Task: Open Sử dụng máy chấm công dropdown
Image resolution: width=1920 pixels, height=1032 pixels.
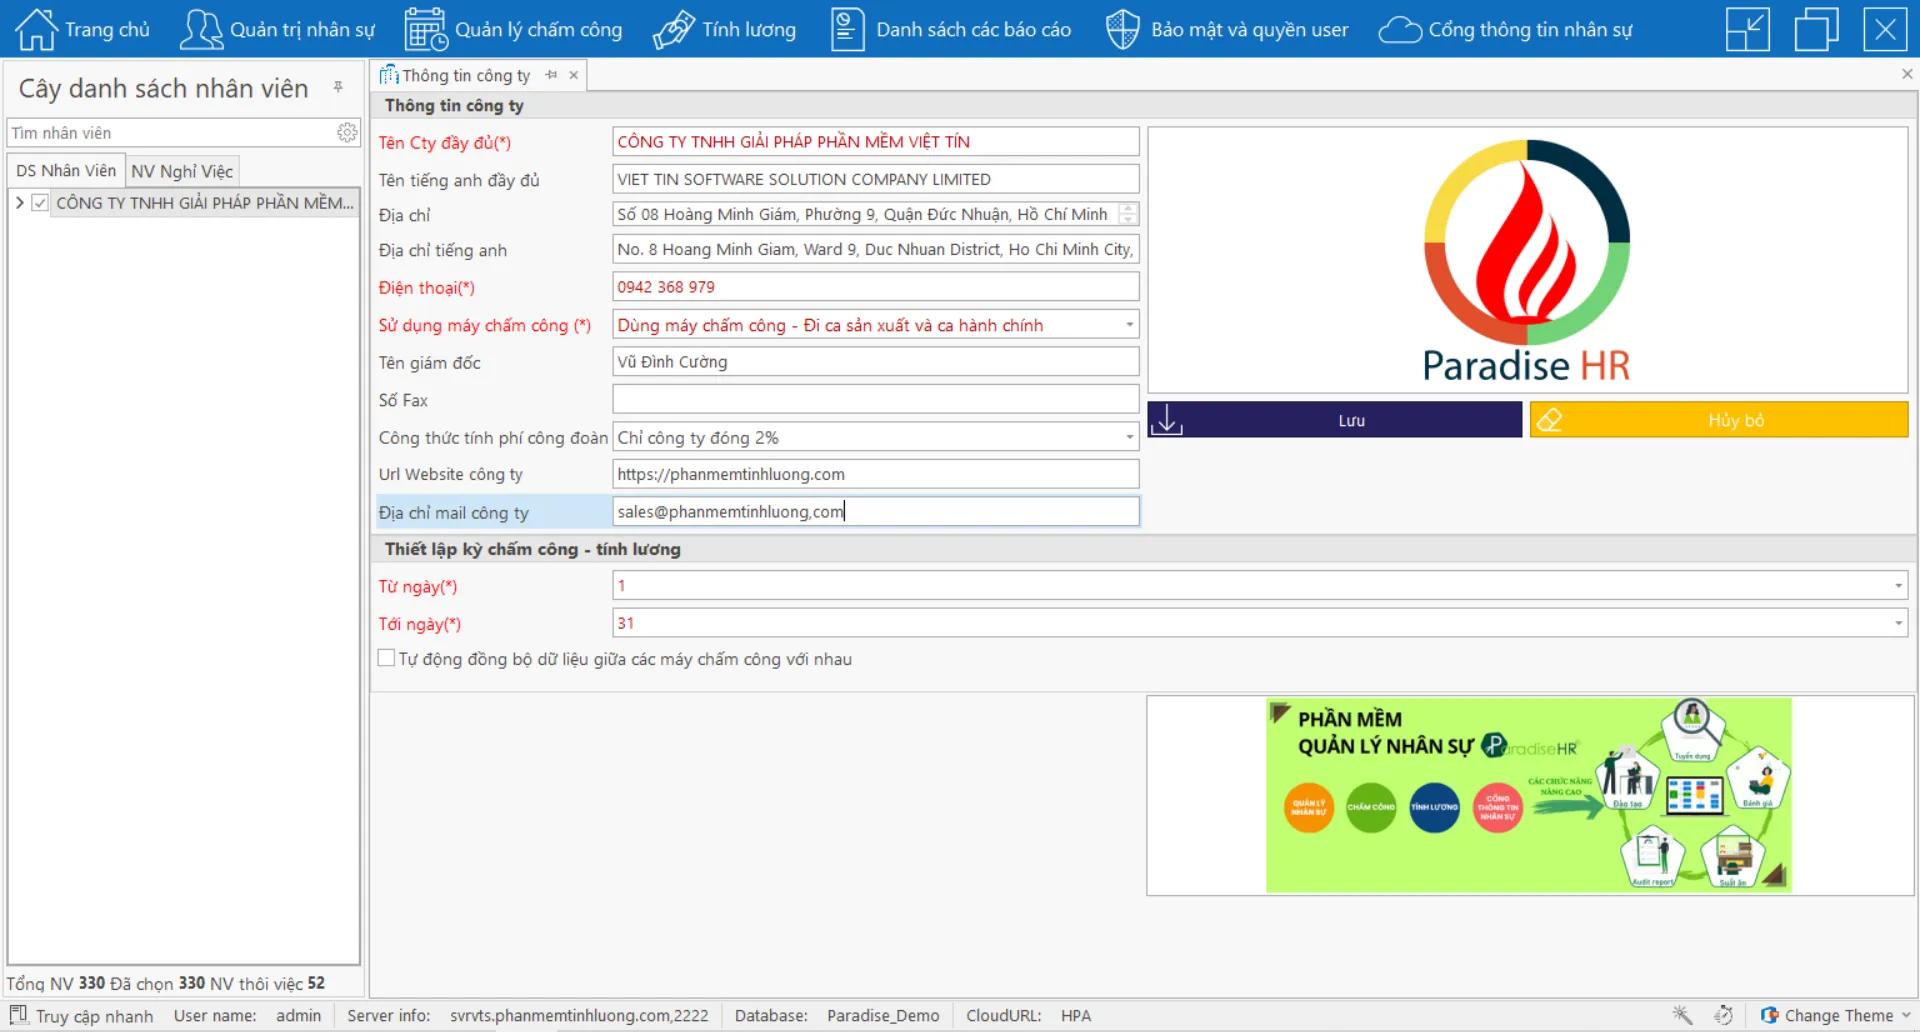Action: click(1129, 325)
